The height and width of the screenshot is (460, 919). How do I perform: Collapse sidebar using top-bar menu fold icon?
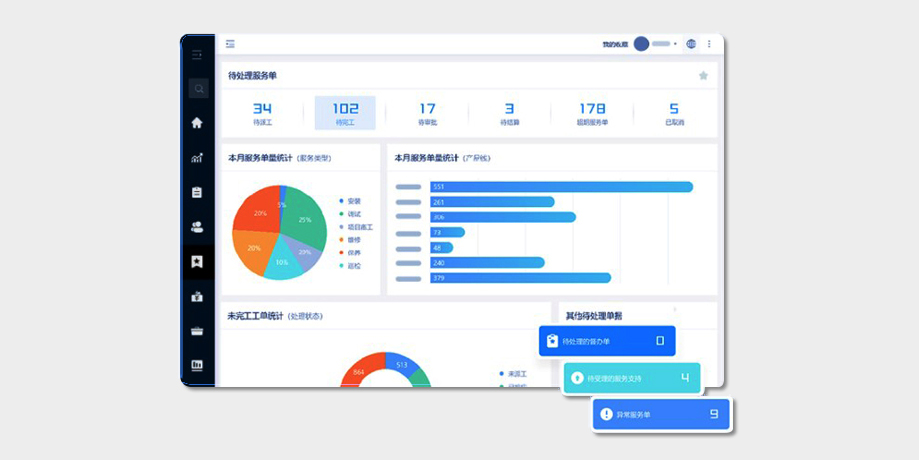tap(230, 44)
